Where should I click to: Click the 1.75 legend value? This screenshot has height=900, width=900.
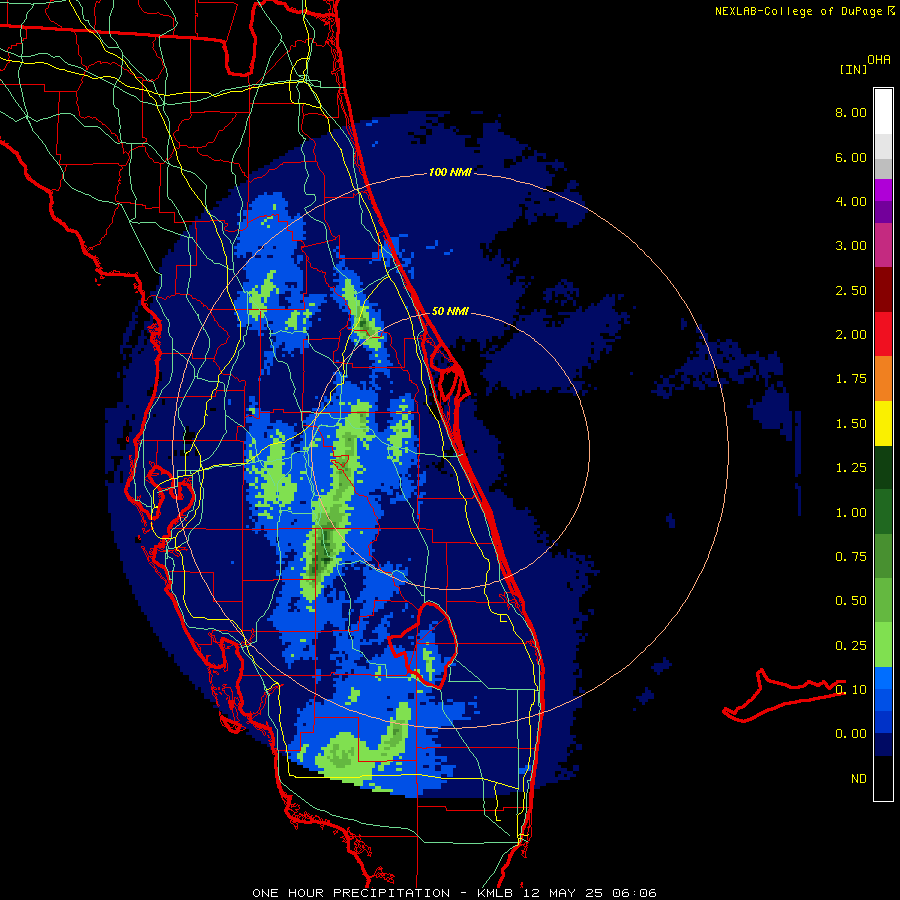(851, 379)
